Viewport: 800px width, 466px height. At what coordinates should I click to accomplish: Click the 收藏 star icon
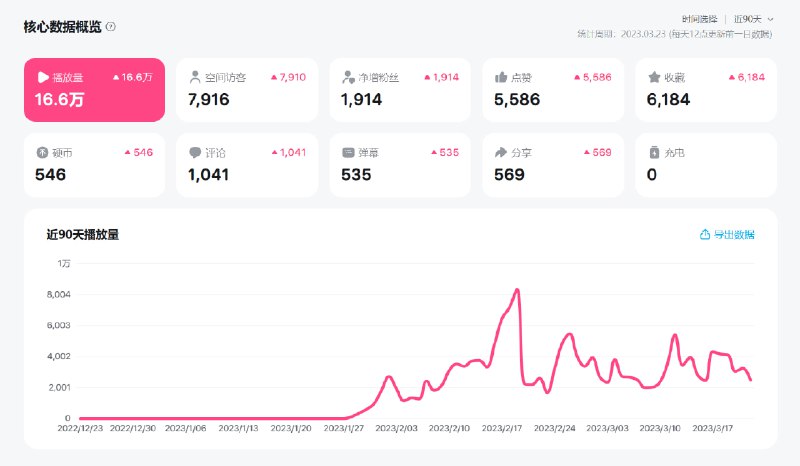tap(654, 77)
